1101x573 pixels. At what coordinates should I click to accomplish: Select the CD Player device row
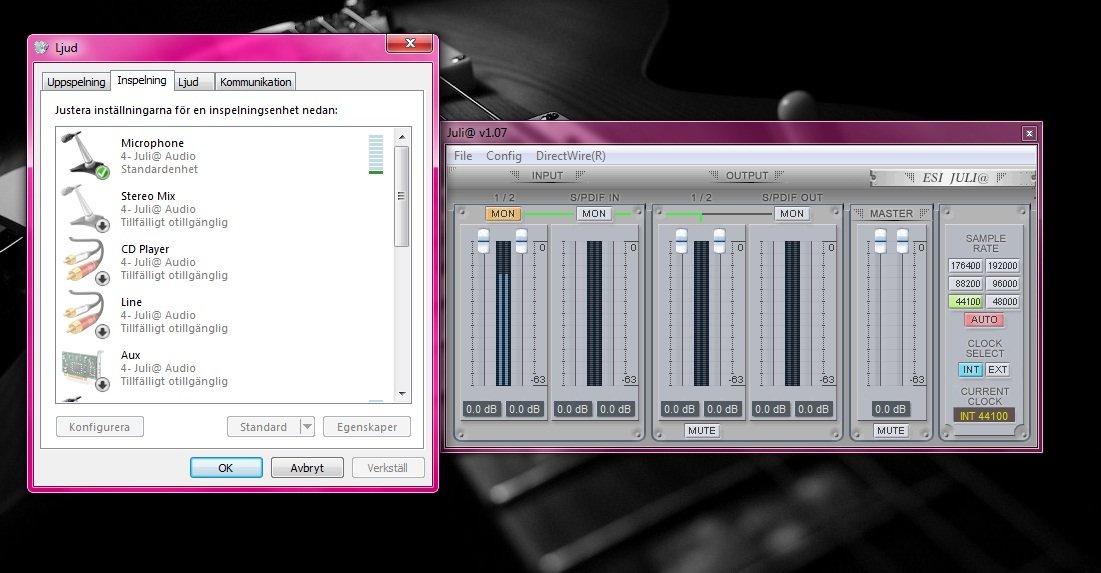(x=225, y=262)
